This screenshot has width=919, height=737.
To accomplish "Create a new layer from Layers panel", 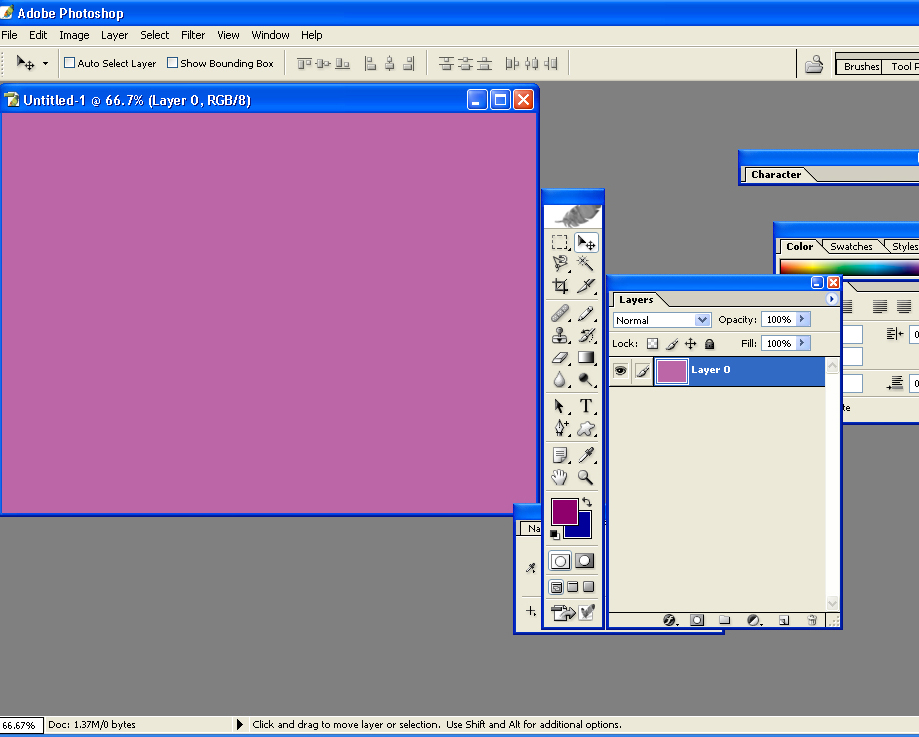I will pyautogui.click(x=784, y=621).
